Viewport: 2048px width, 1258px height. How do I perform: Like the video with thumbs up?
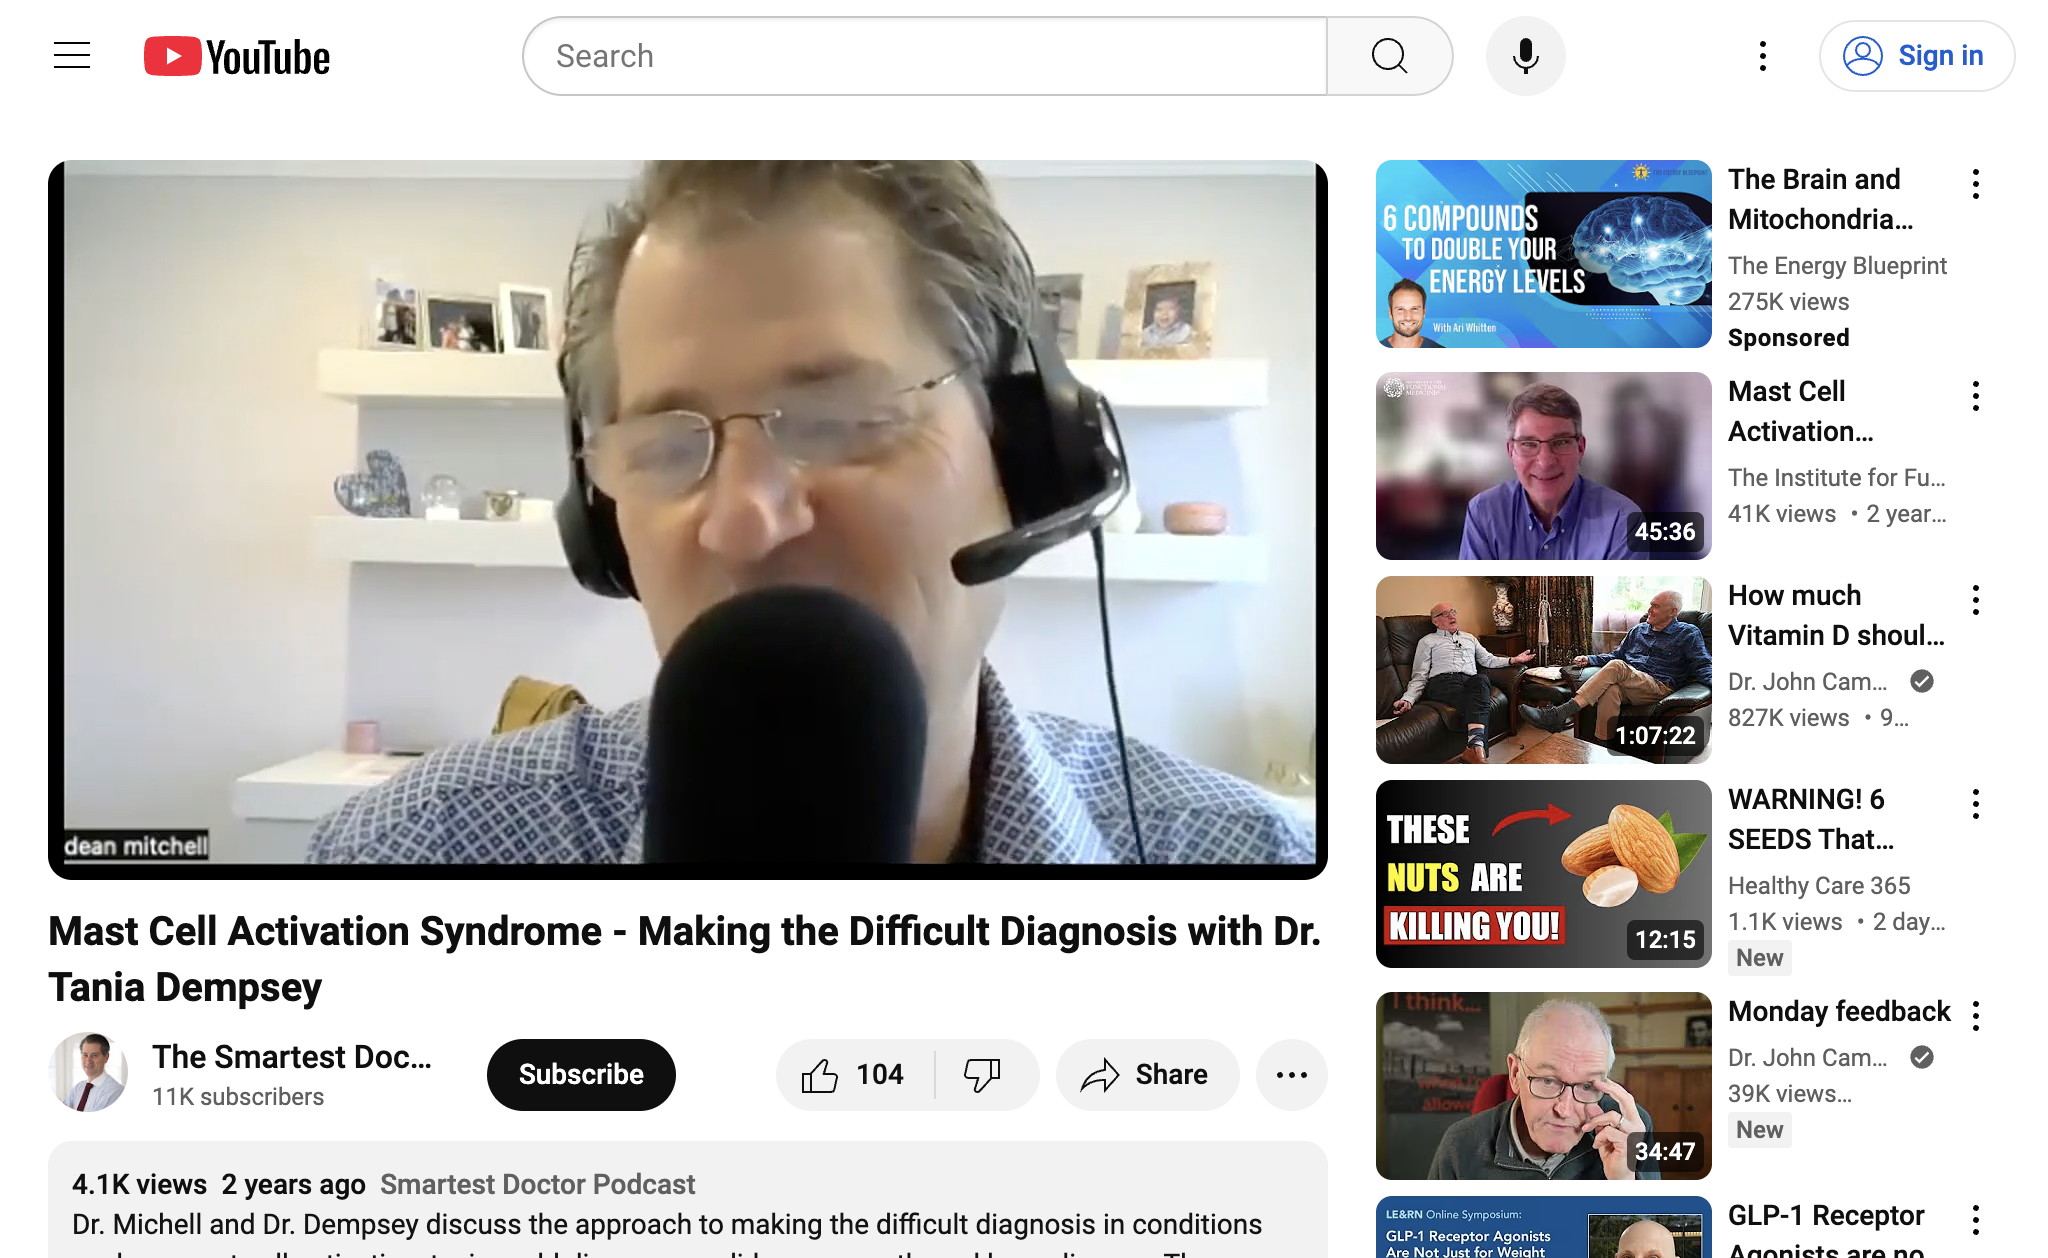[x=855, y=1075]
